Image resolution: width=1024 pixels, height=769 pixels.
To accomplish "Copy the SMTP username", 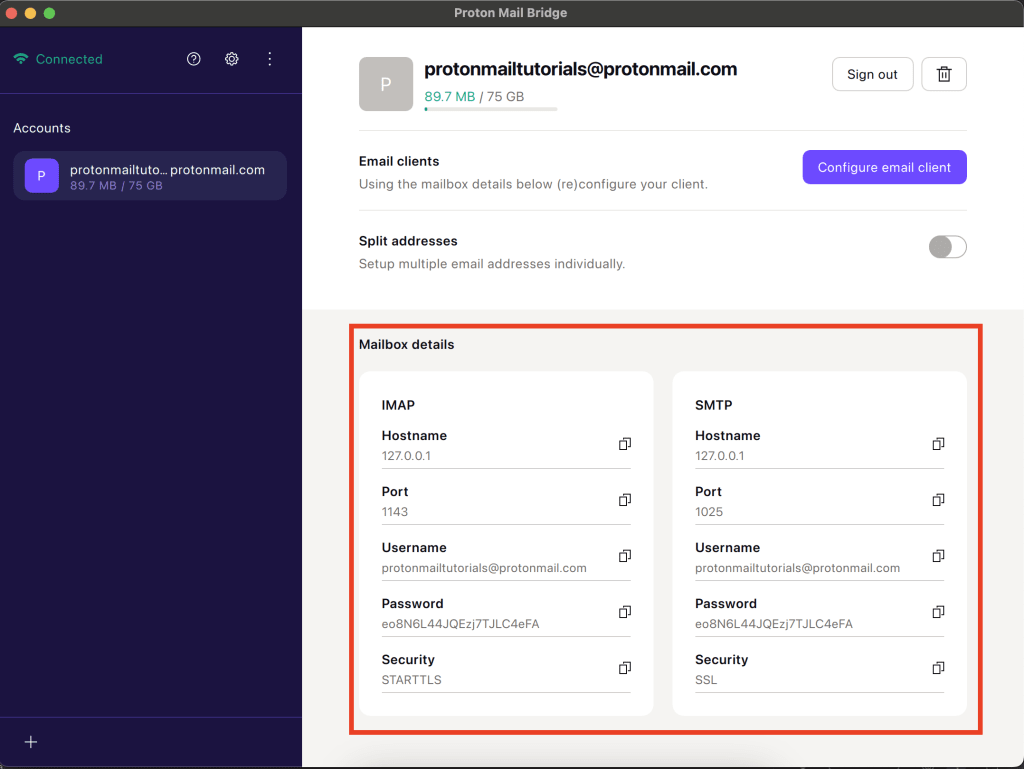I will pyautogui.click(x=938, y=556).
